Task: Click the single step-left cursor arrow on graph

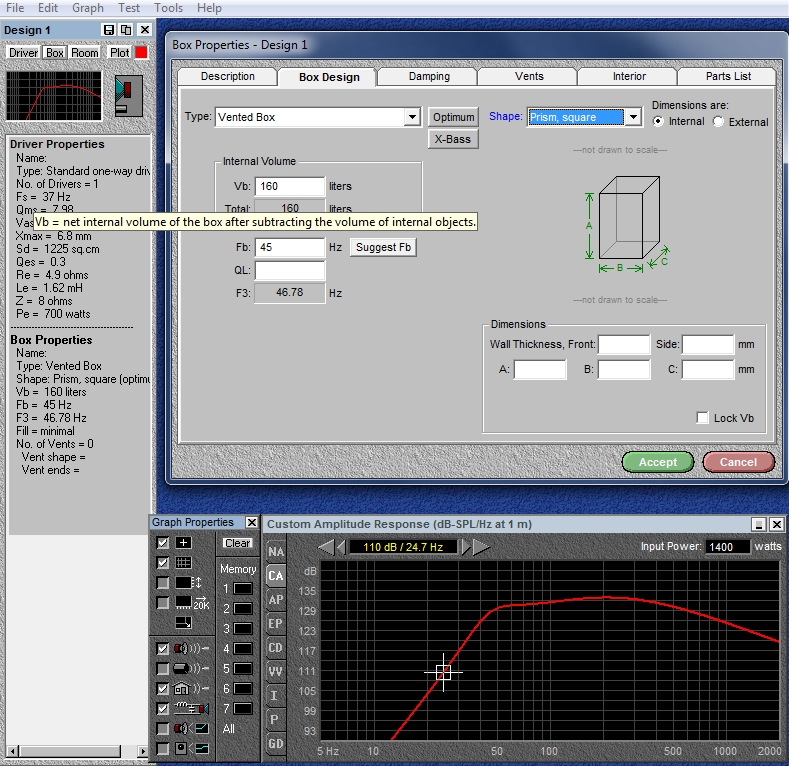Action: pos(341,547)
